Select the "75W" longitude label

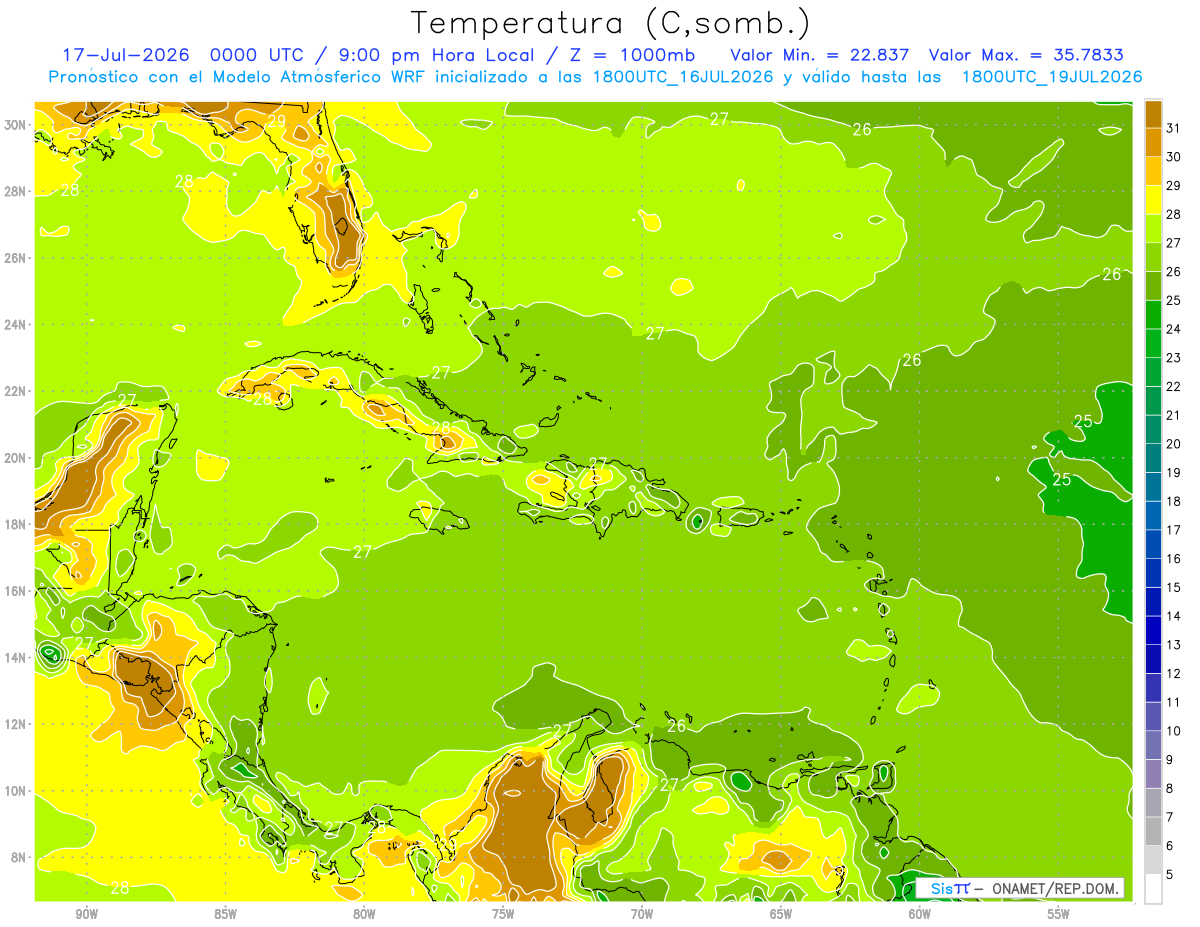coord(503,914)
